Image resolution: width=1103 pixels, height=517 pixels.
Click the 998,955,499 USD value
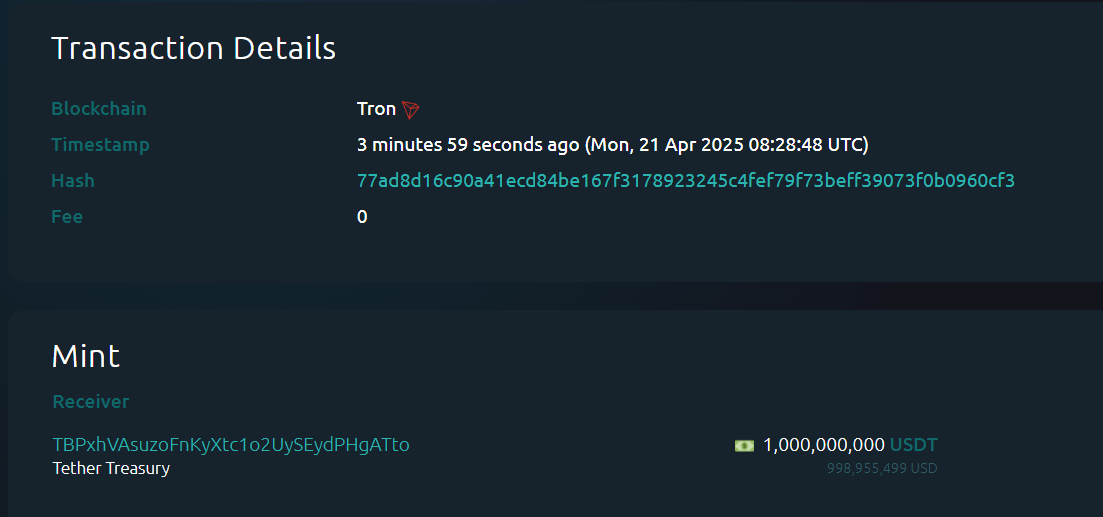tap(881, 468)
